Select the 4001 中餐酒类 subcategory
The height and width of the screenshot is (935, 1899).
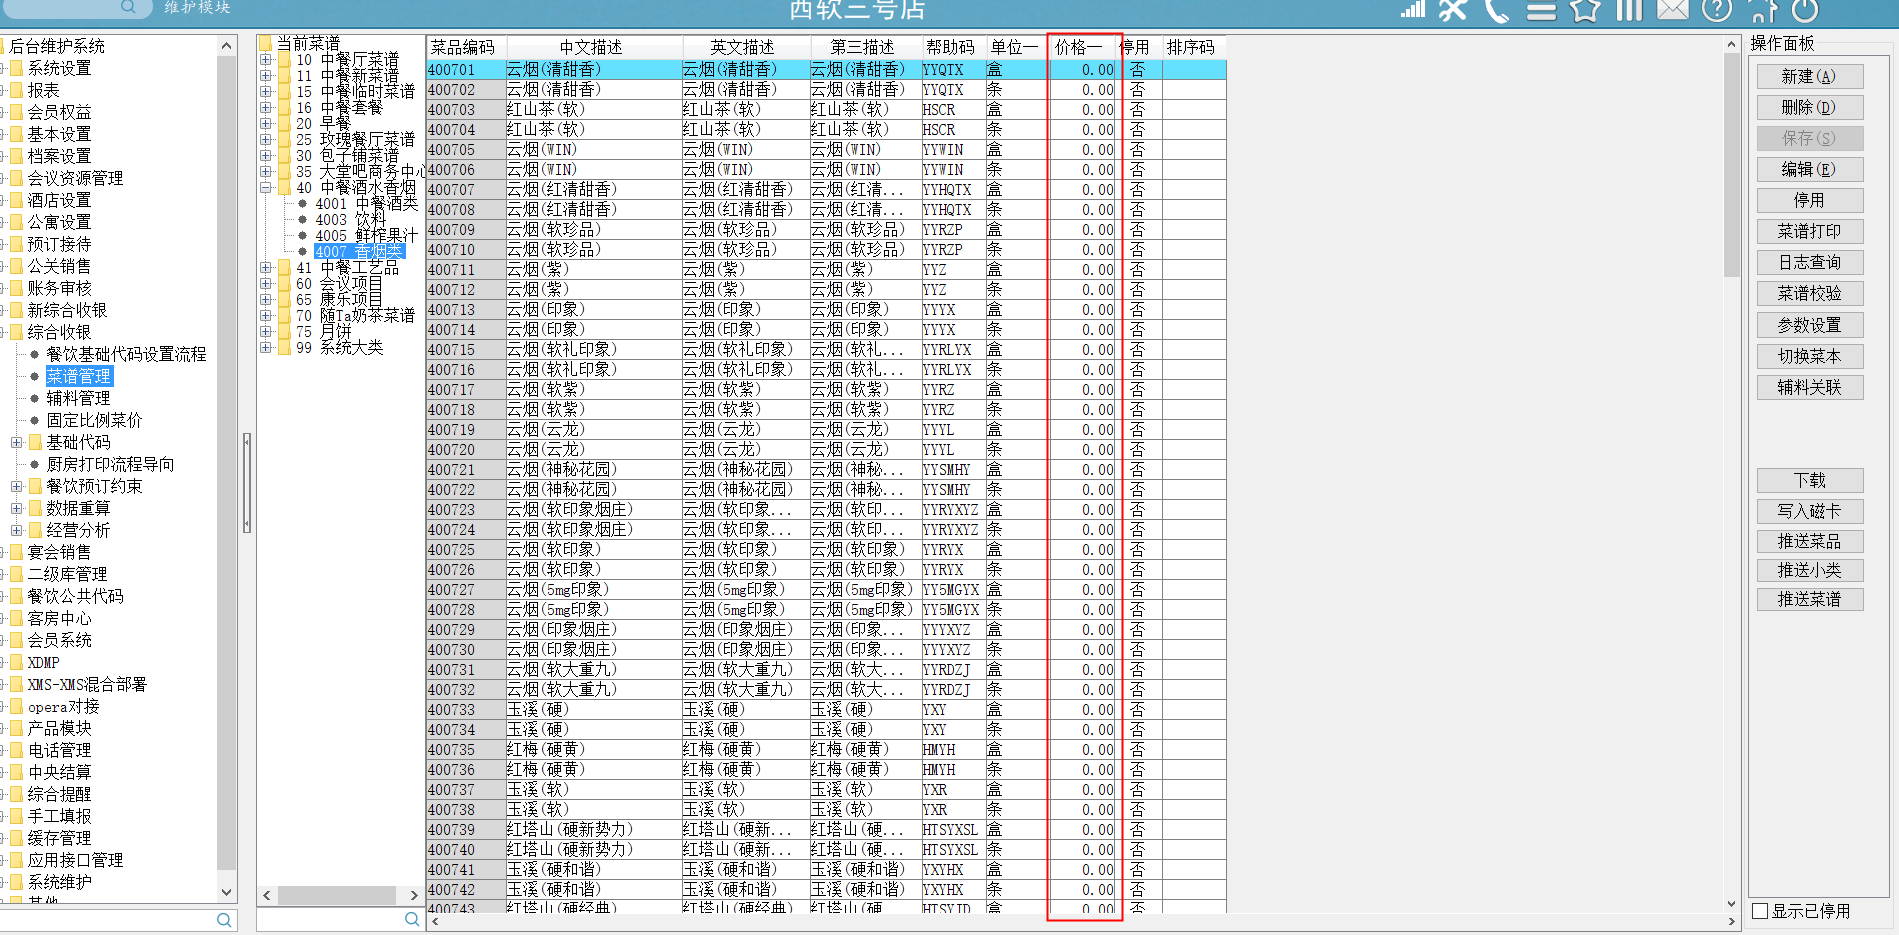point(366,204)
